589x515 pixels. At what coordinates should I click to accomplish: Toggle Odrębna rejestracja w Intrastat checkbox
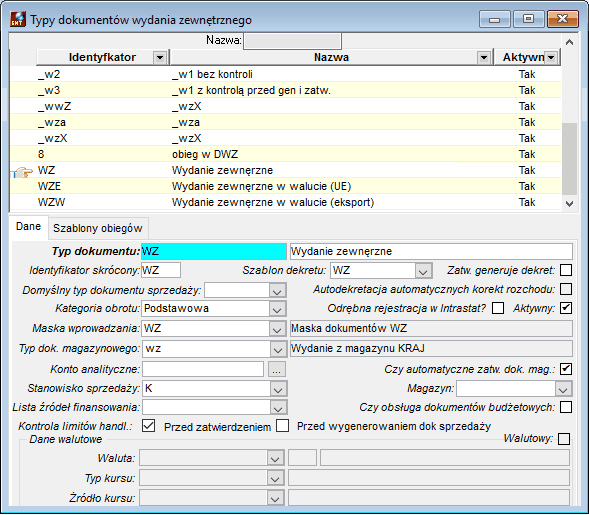tap(498, 308)
